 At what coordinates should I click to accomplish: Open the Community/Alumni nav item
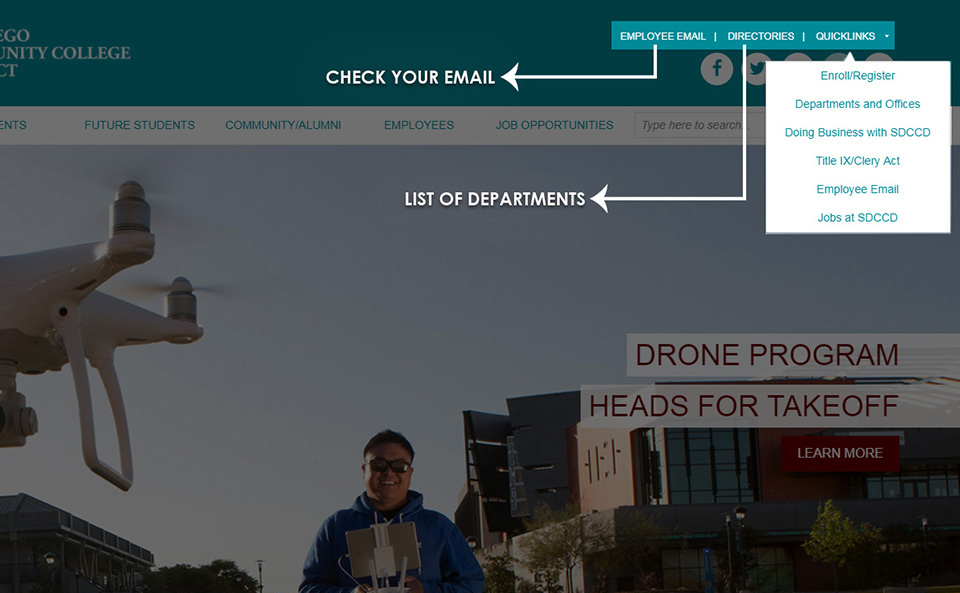click(x=283, y=125)
